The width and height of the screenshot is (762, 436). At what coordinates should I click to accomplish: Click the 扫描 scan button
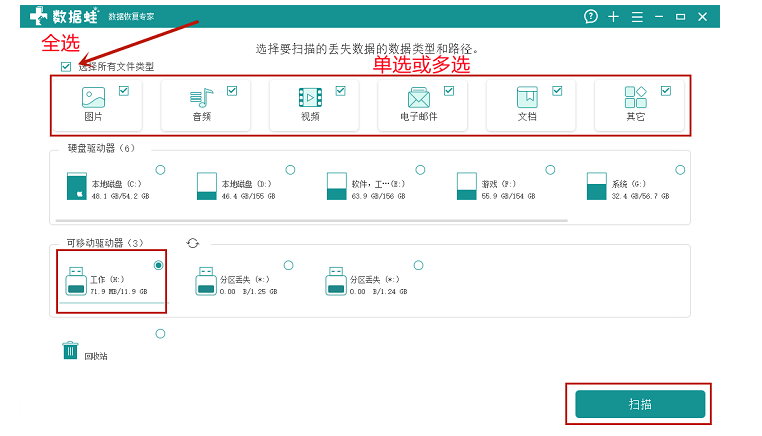(640, 404)
